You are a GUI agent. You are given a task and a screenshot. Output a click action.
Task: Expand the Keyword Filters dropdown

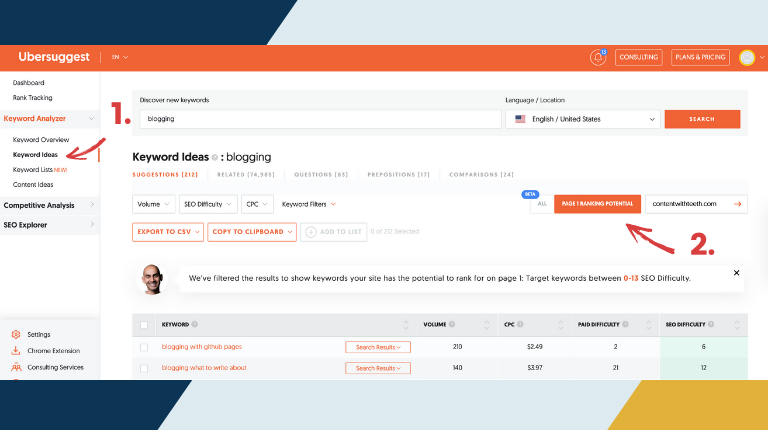(309, 204)
